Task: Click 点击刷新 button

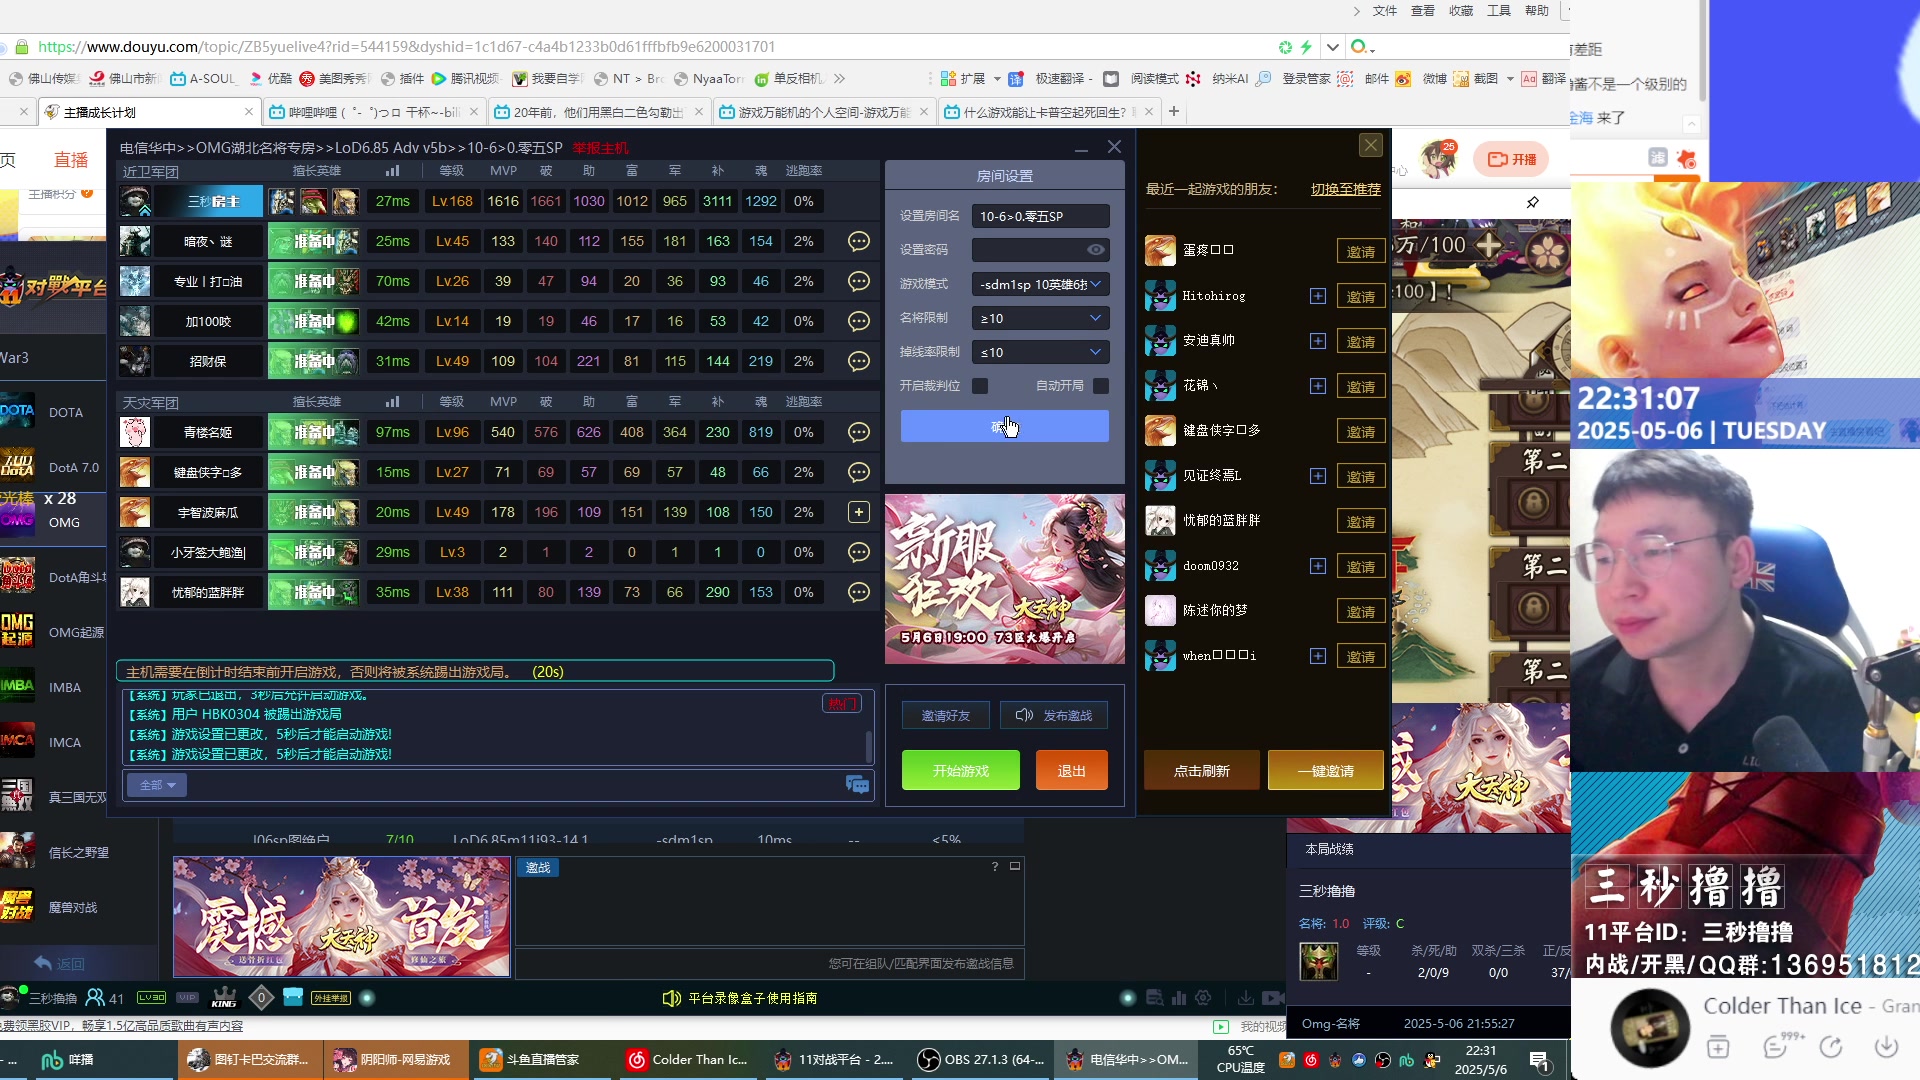Action: coord(1202,770)
